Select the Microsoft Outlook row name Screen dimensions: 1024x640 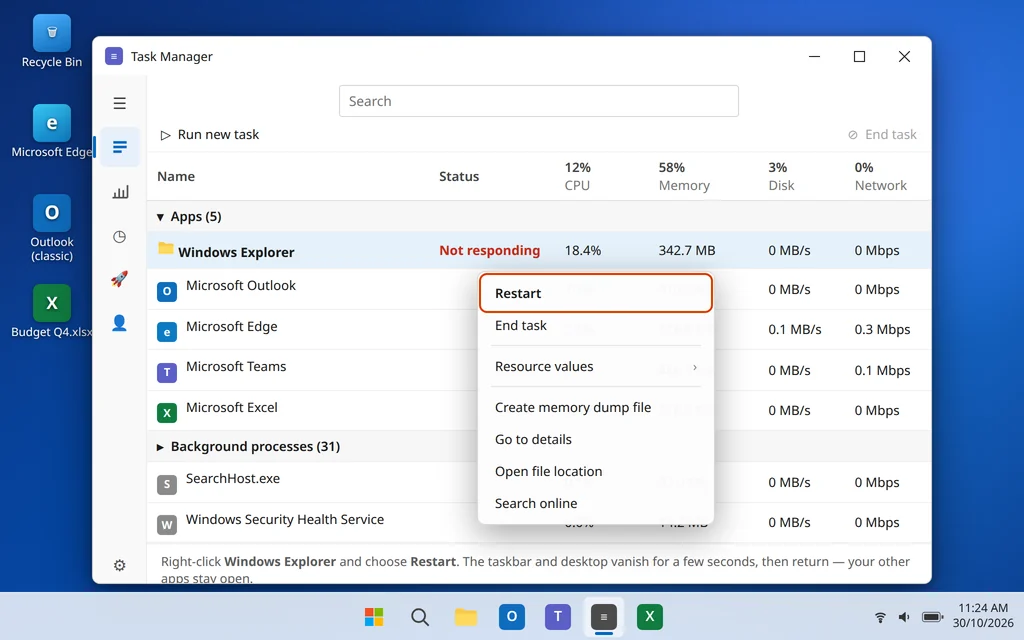(240, 285)
